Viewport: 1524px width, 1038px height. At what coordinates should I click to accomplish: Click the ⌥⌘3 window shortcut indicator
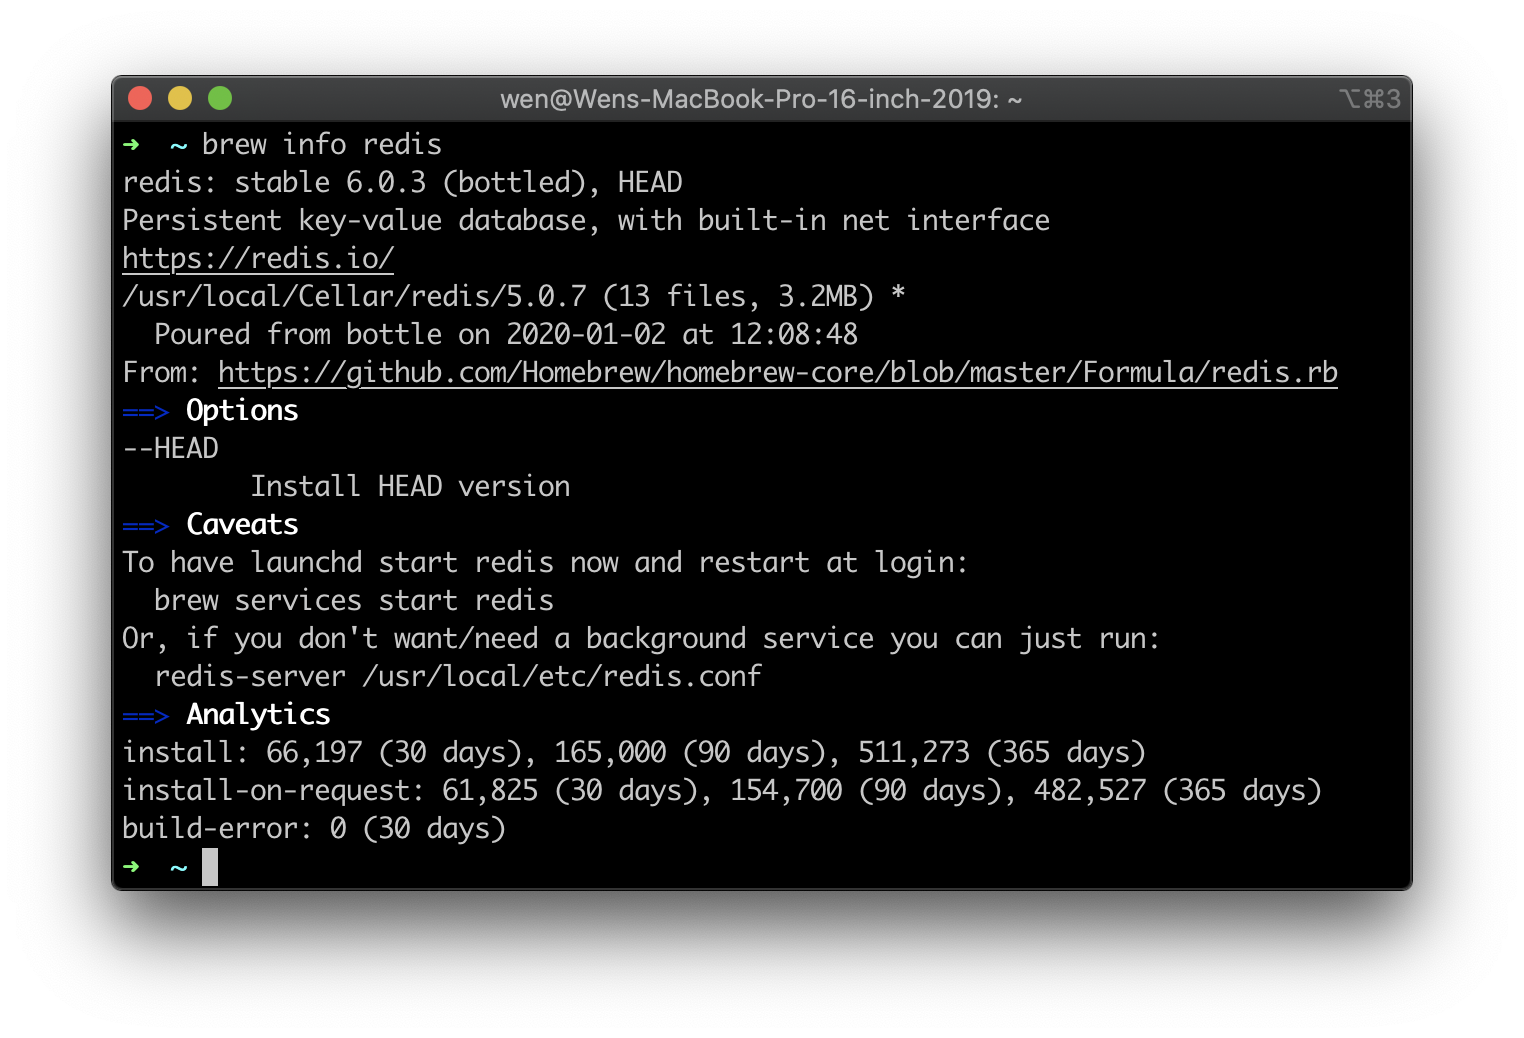(1369, 98)
